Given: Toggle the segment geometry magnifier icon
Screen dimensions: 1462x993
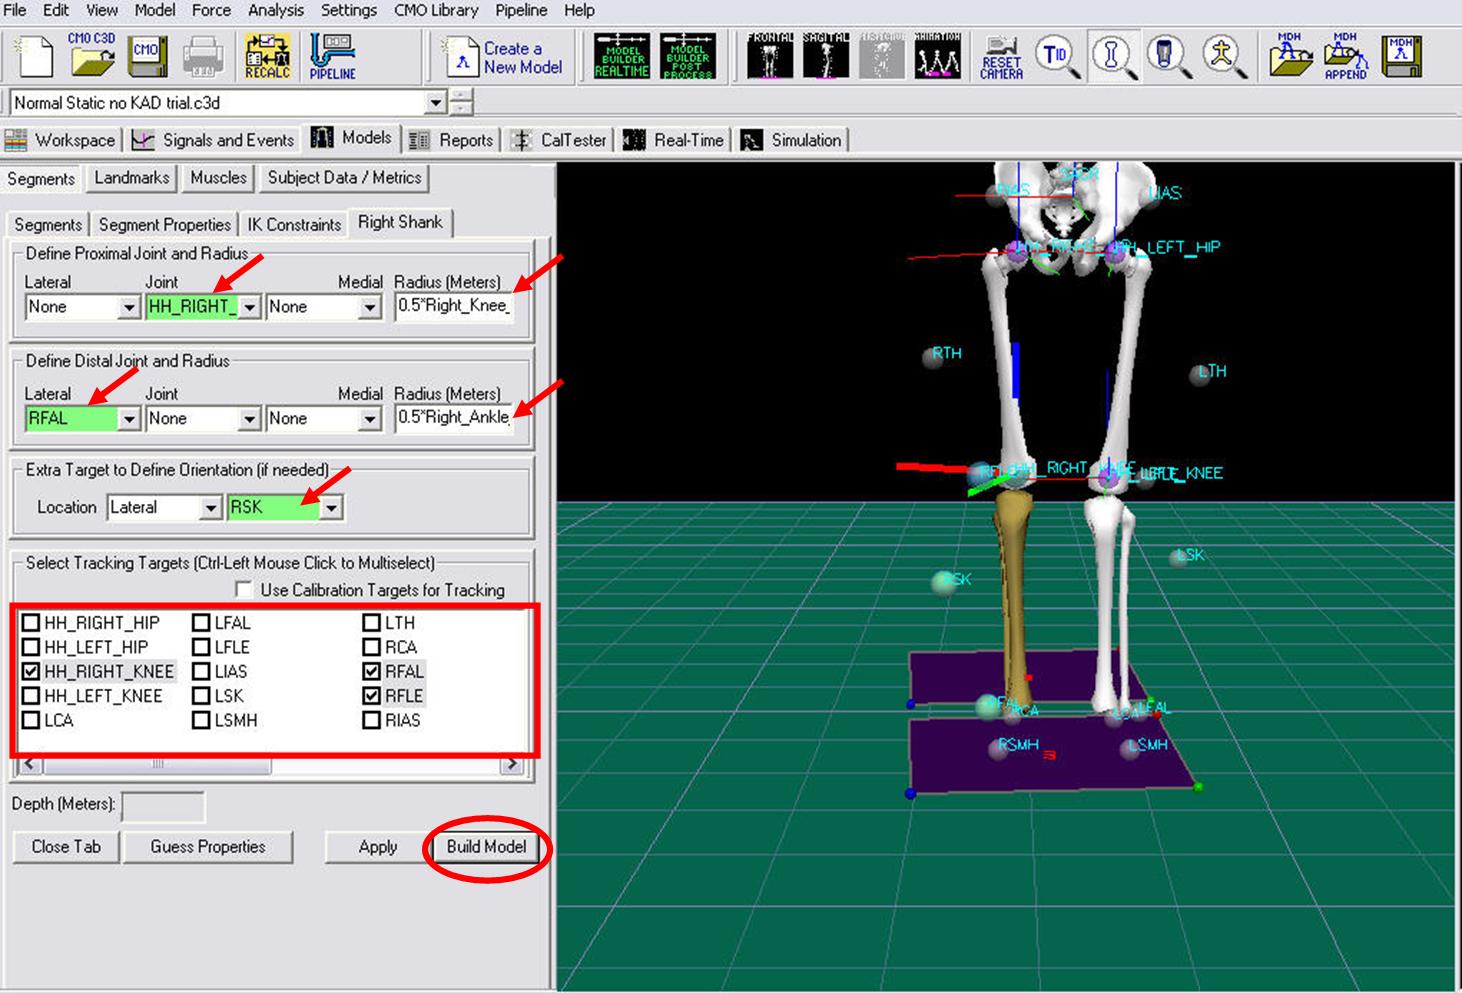Looking at the screenshot, I should point(1167,57).
